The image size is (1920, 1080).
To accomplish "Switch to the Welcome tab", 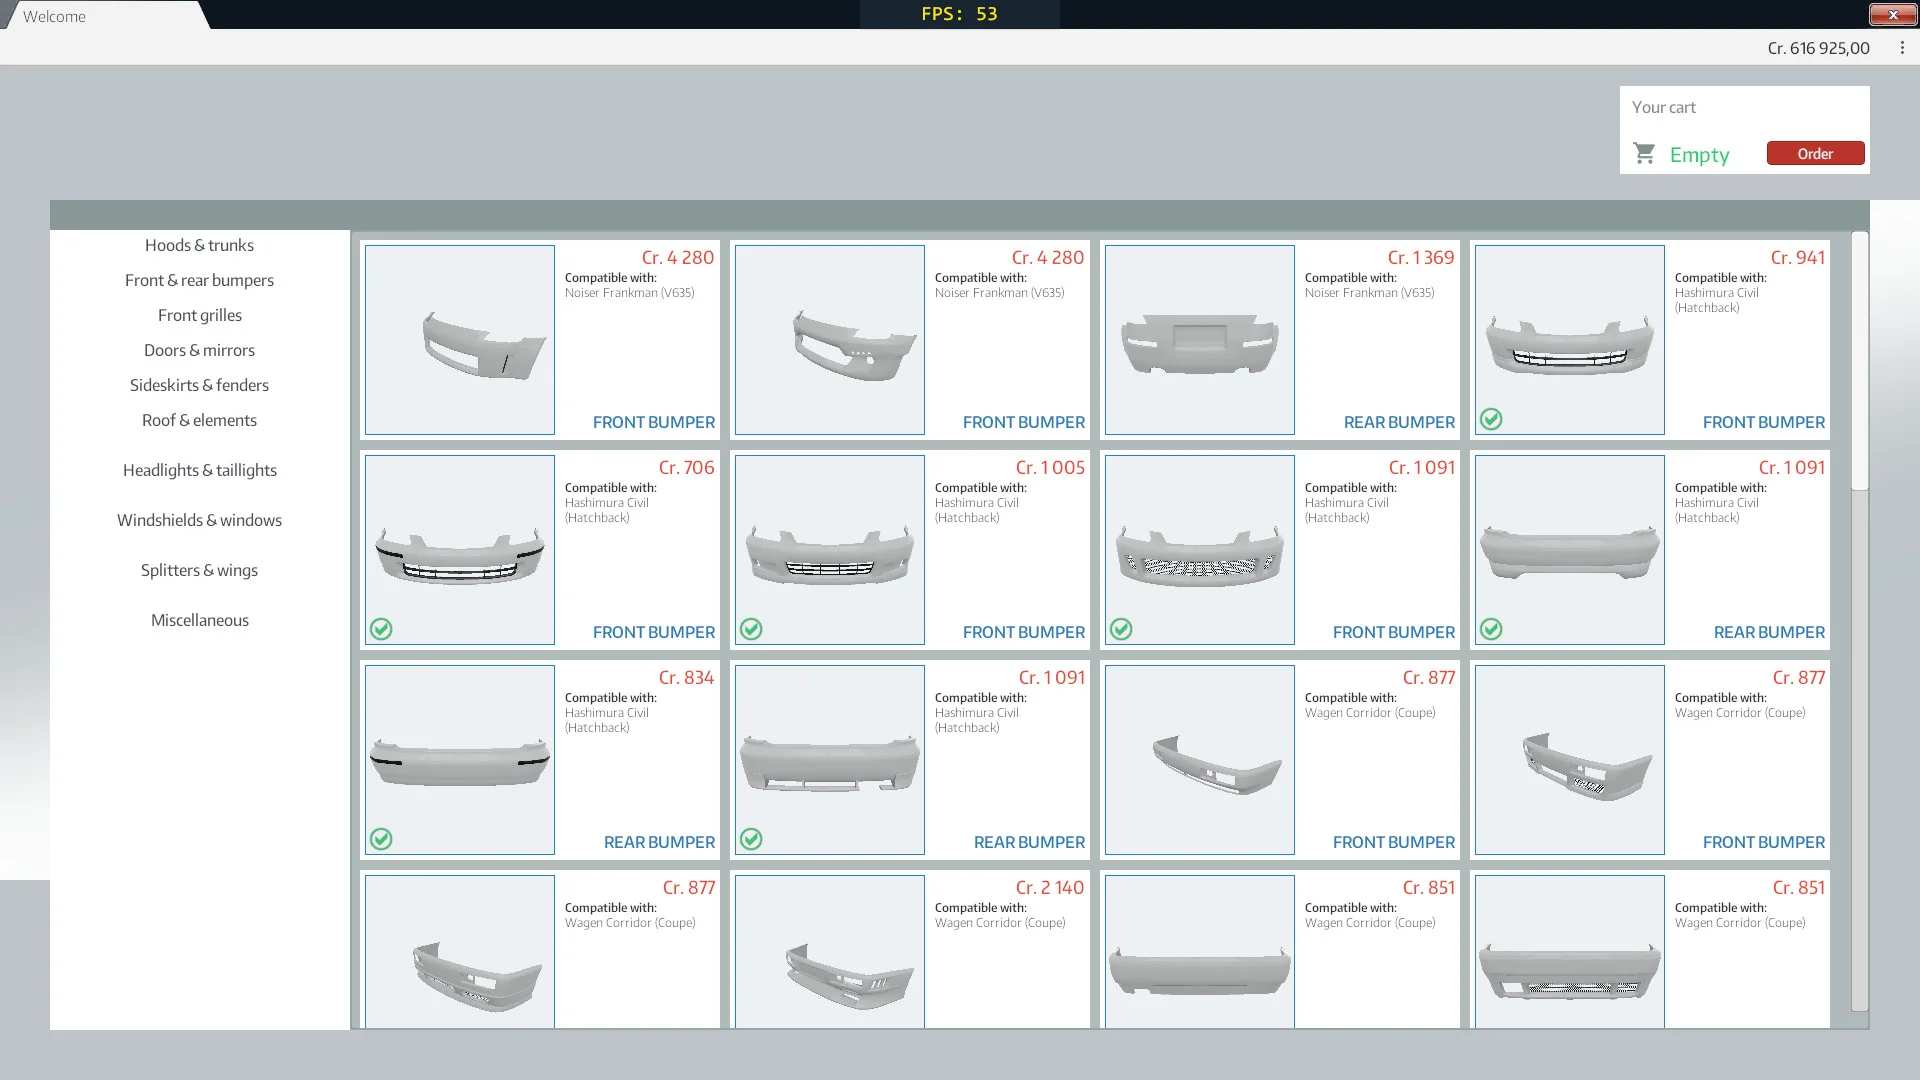I will coord(55,15).
